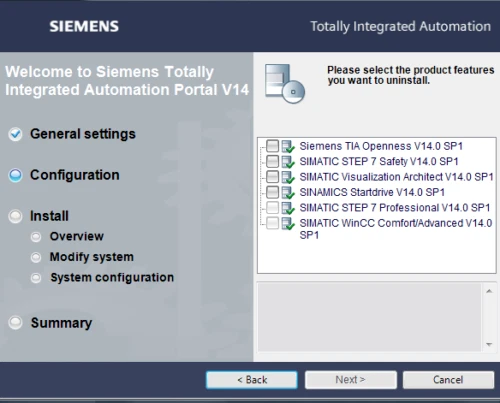Select the SIMATIC STEP 7 Safety V14.0 SP1 label
Screen dimensions: 500x403
point(379,161)
